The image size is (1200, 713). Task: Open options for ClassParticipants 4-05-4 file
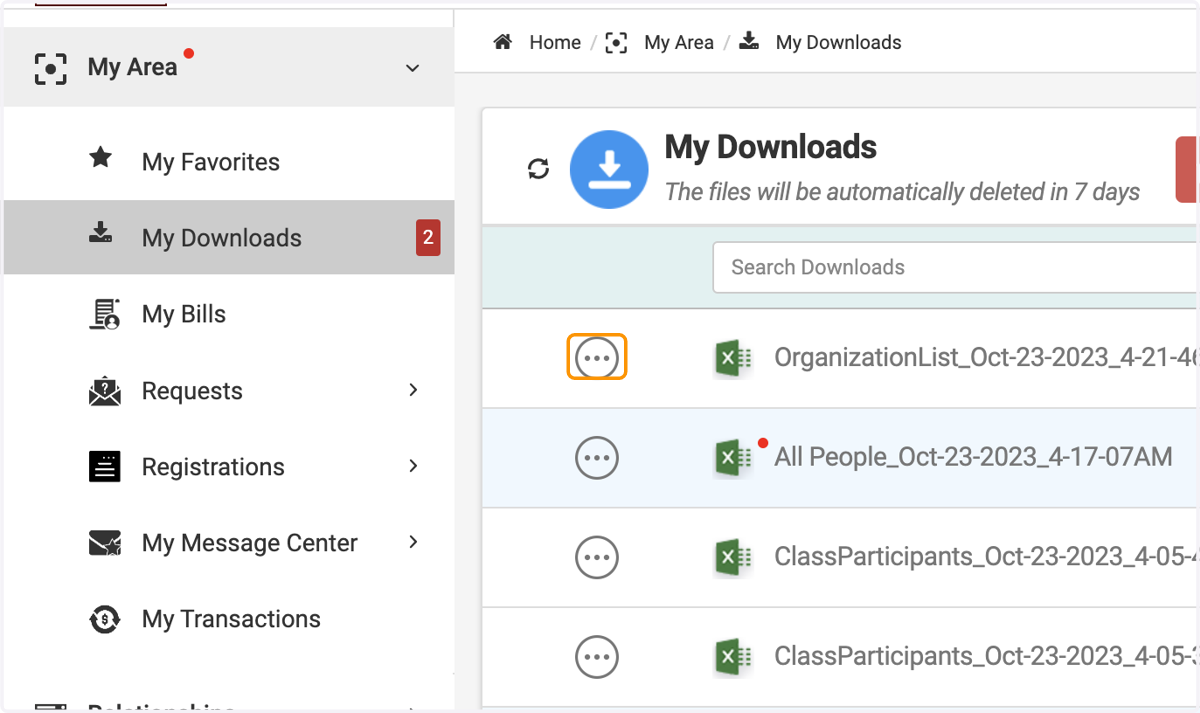pos(597,557)
